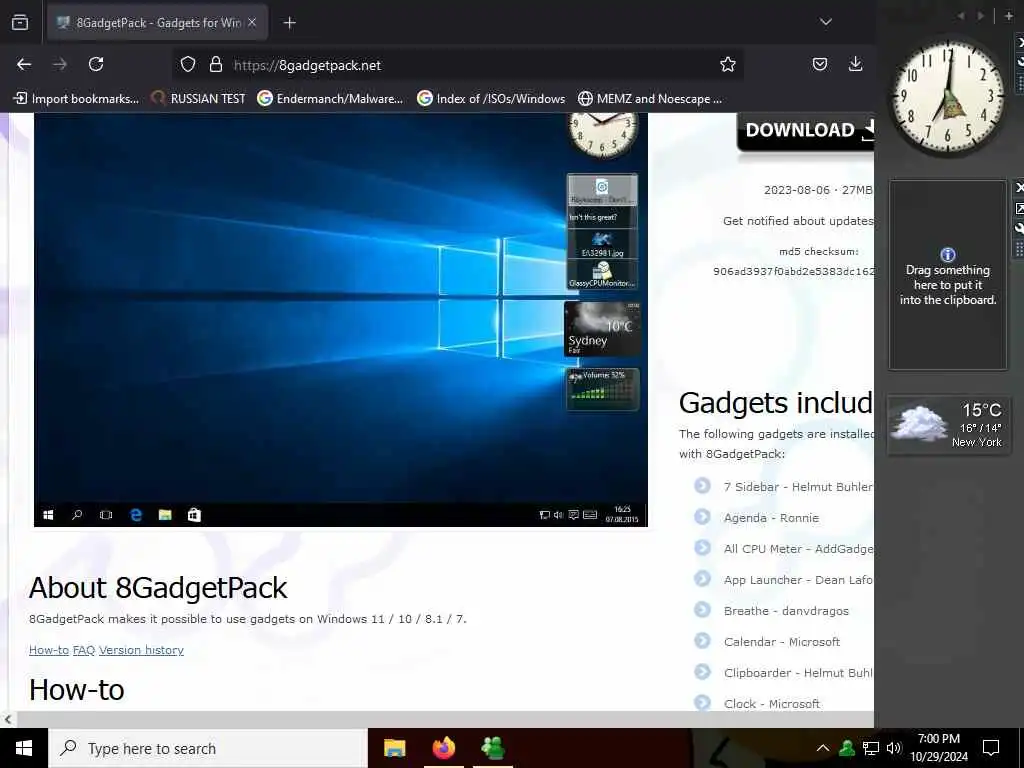Open the MEMZ and Noescape bookmark
The image size is (1024, 768).
650,99
